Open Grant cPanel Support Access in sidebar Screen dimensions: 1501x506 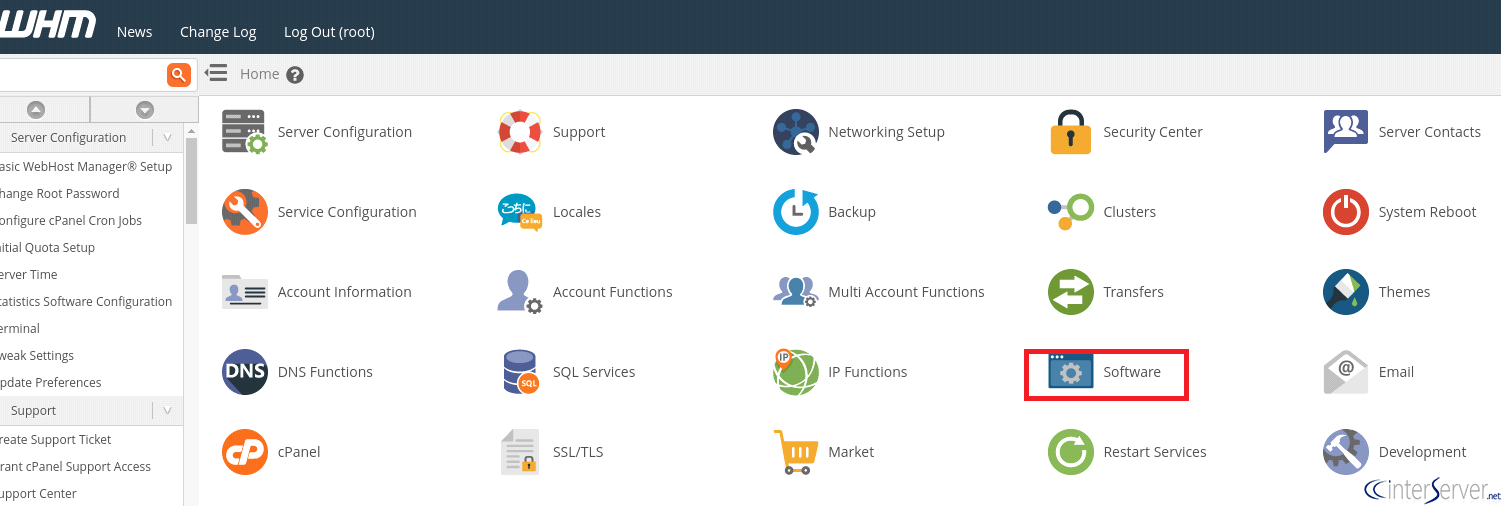coord(75,467)
